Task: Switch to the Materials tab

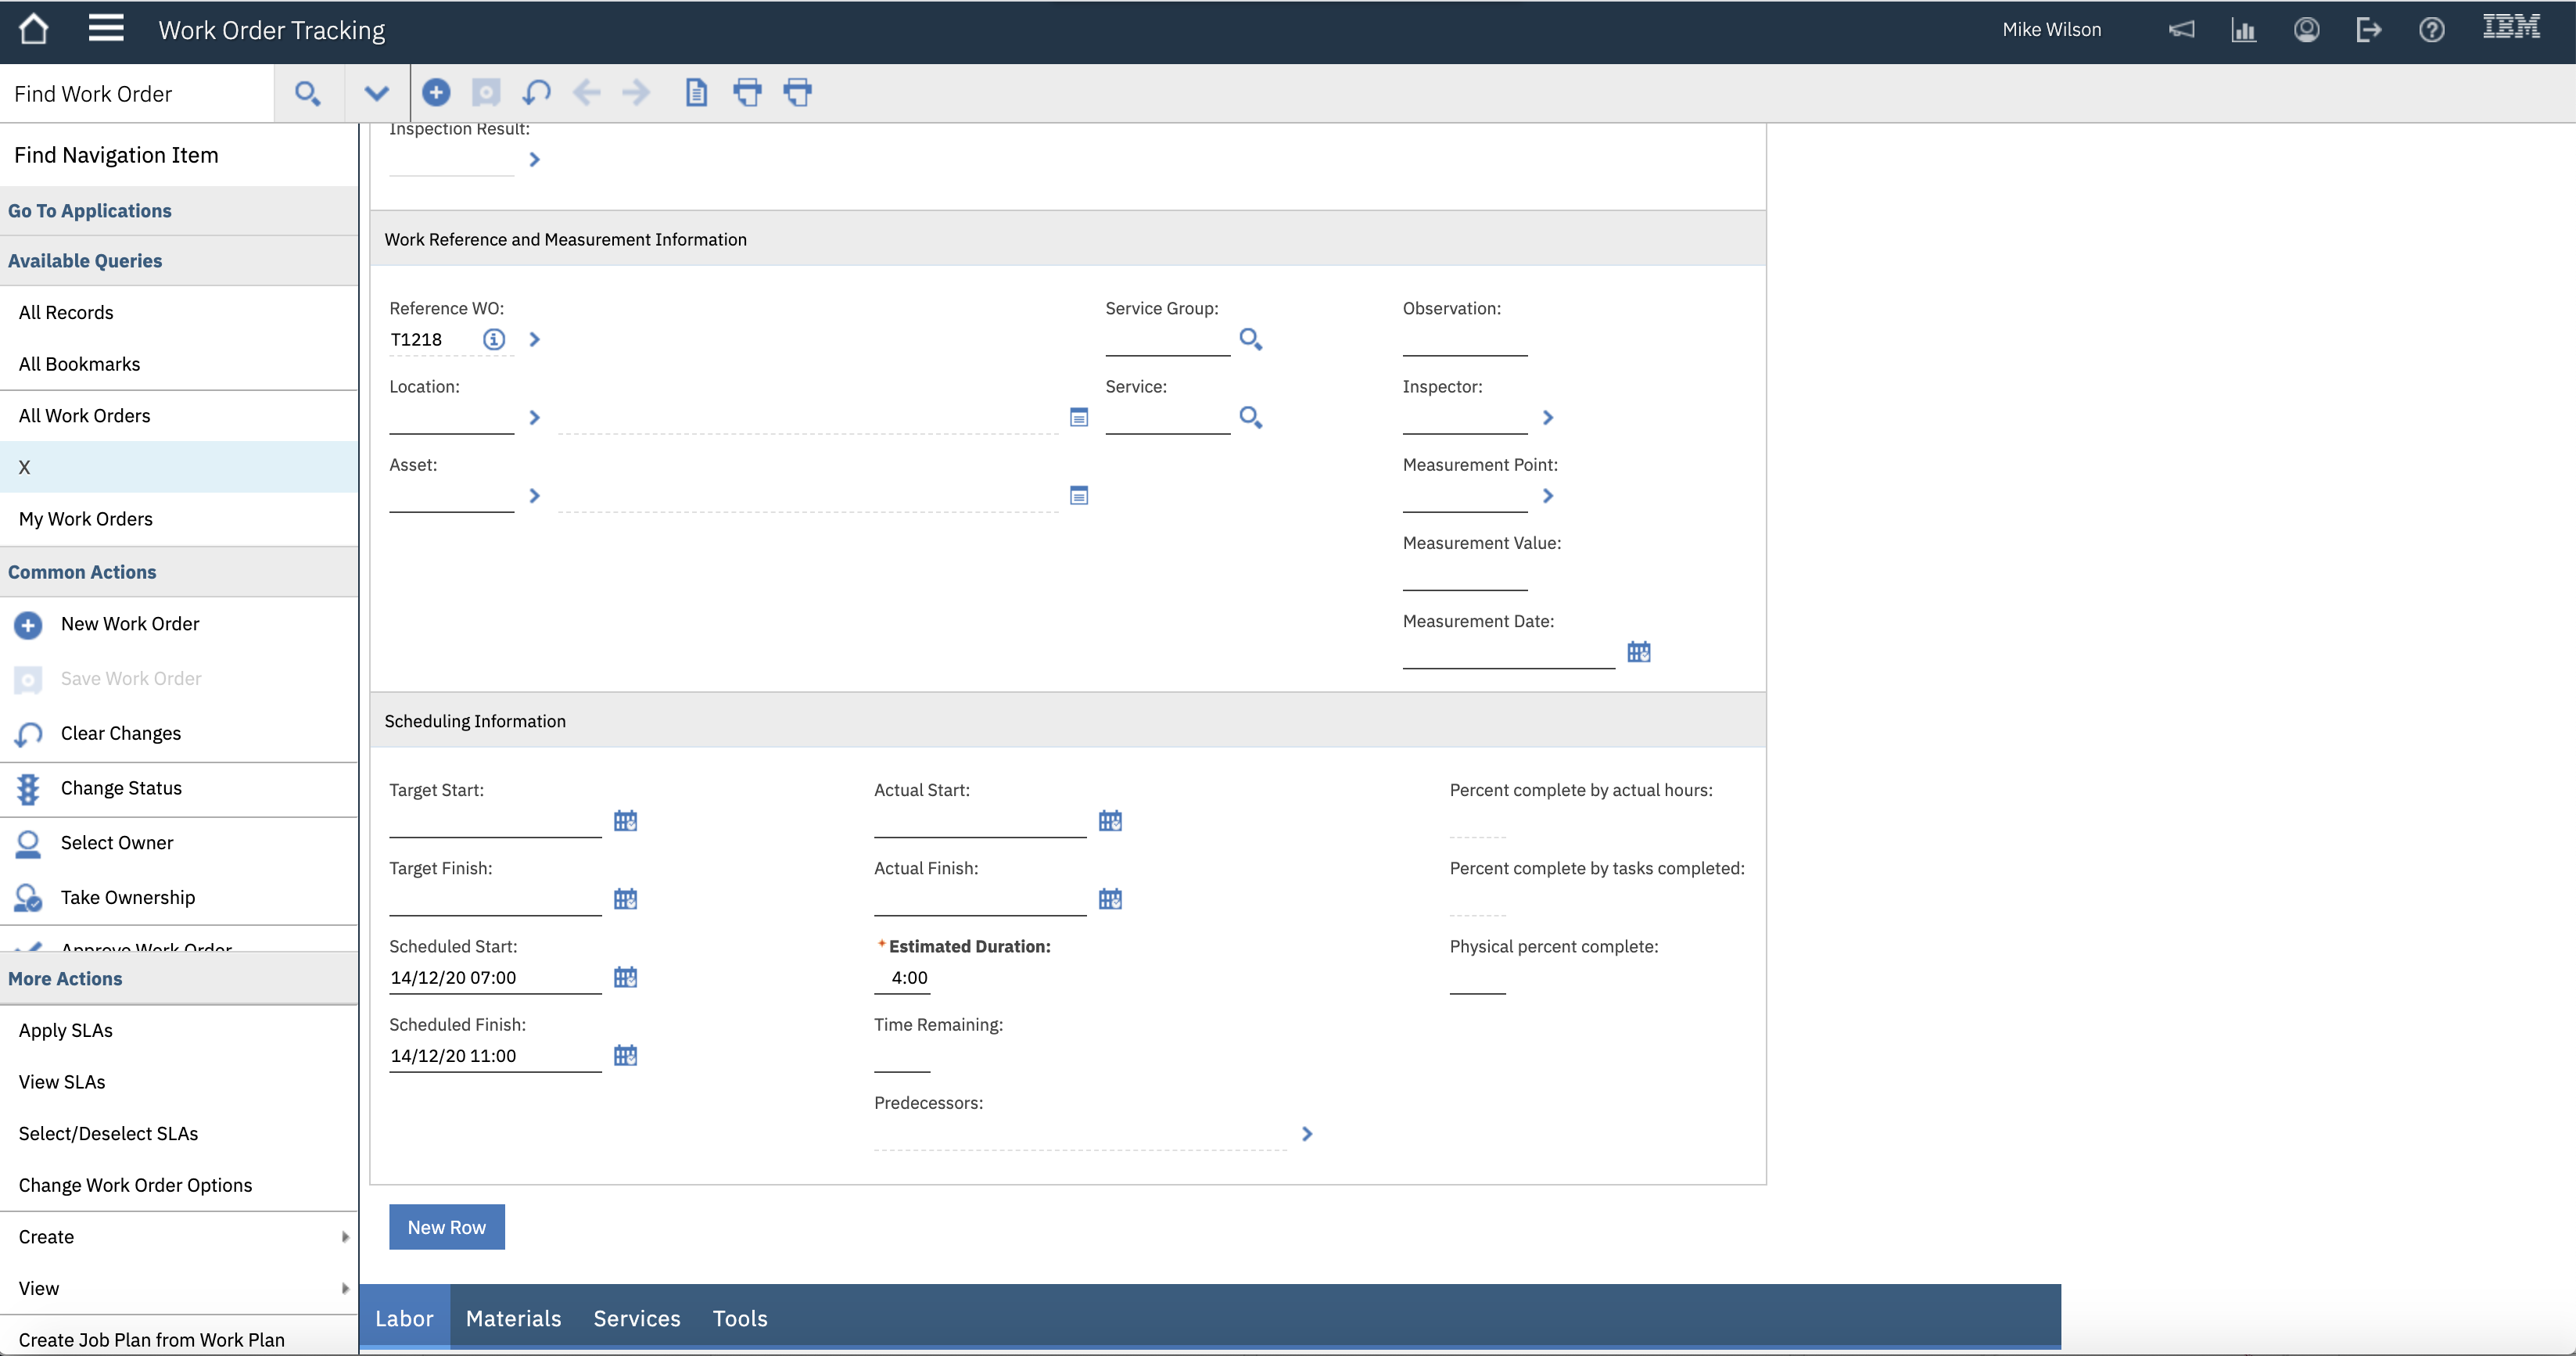Action: click(x=513, y=1318)
